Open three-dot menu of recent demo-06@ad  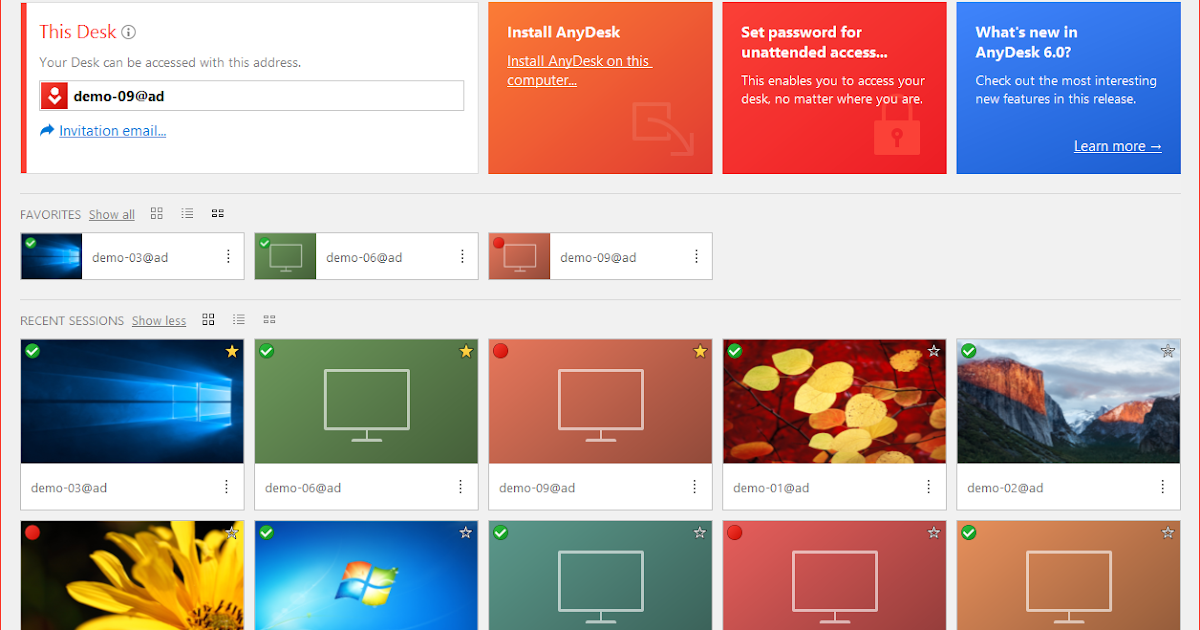tap(461, 487)
